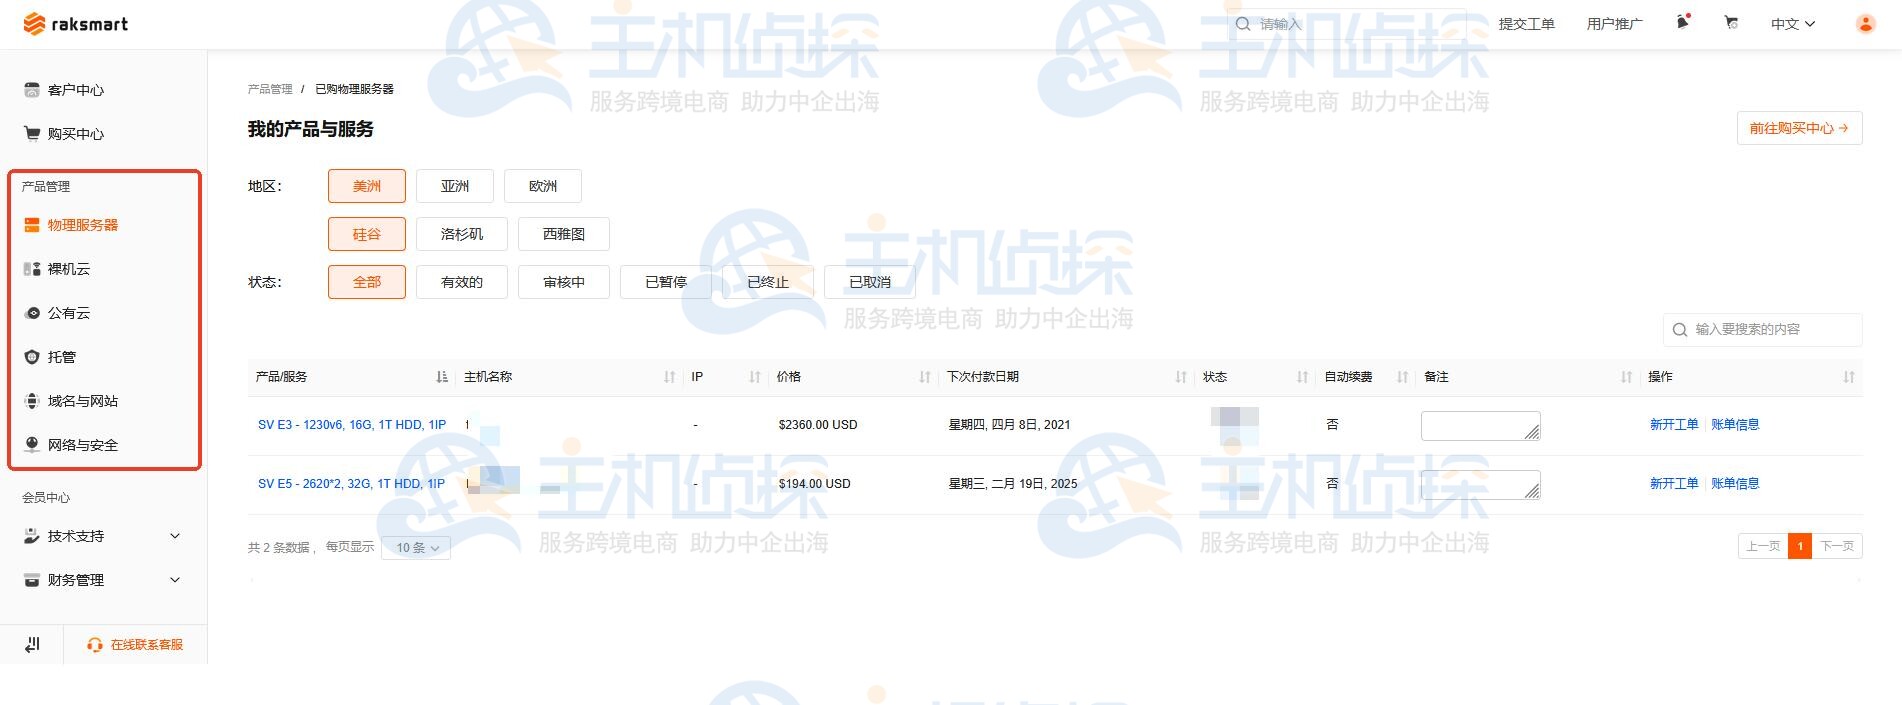Select 西雅图 location filter

[564, 234]
